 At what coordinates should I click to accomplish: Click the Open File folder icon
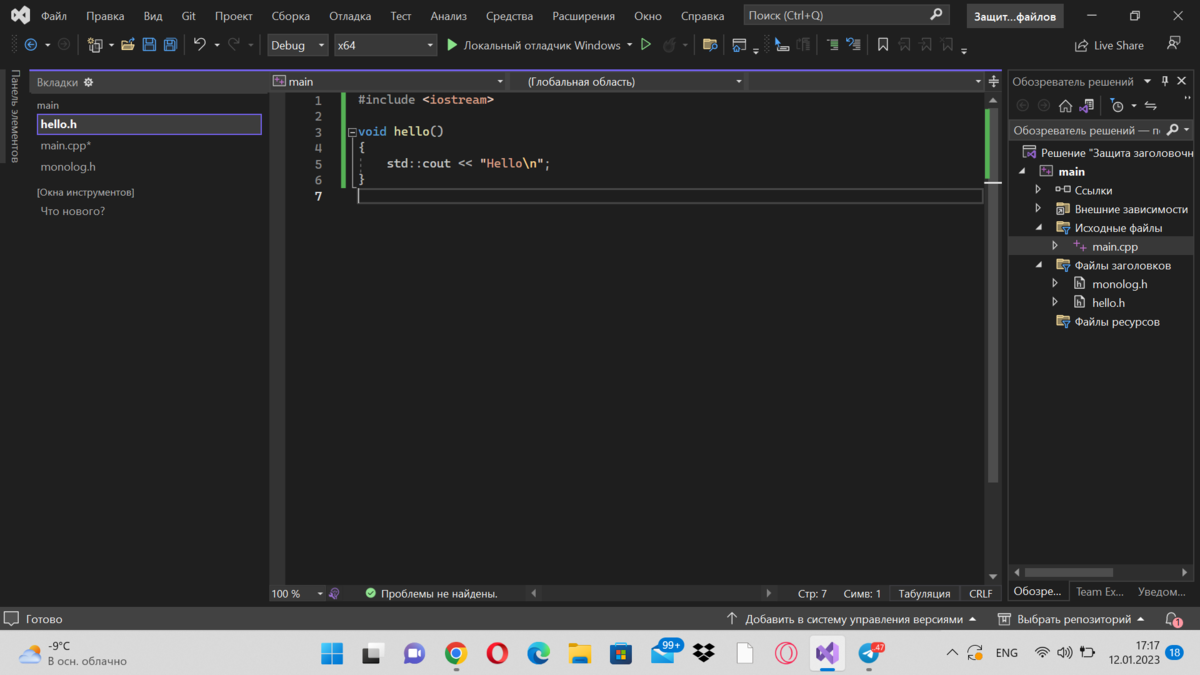coord(128,45)
